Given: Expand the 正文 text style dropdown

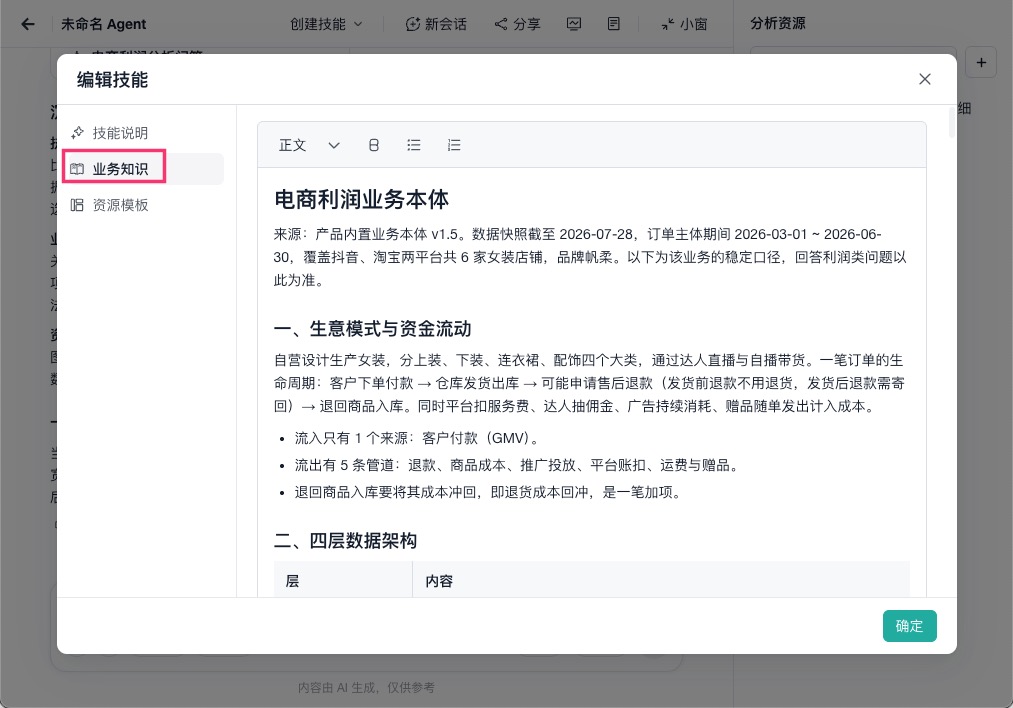Looking at the screenshot, I should click(x=309, y=145).
